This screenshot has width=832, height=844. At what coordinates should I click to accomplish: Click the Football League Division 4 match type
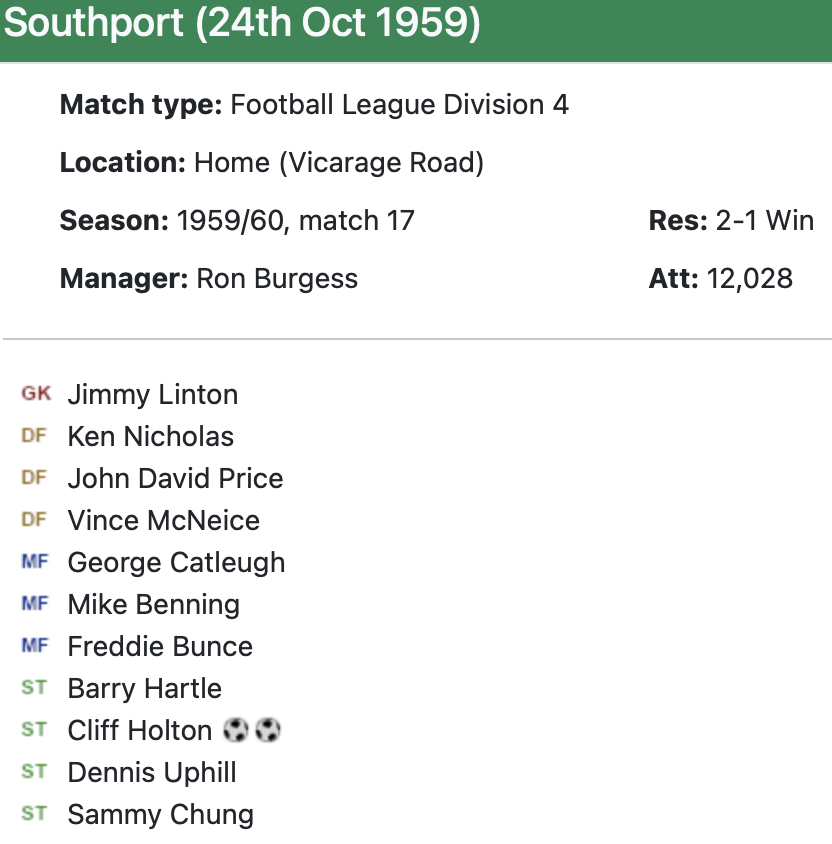399,105
